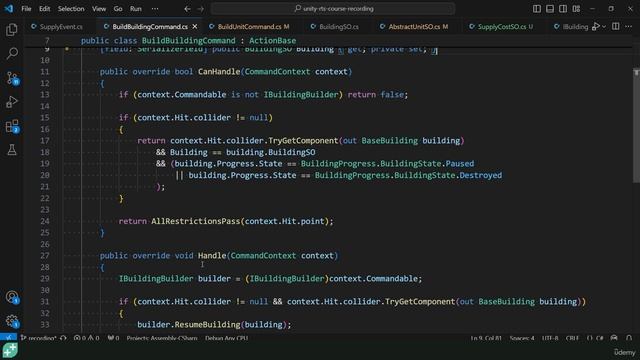Open the Manage settings gear

(12, 321)
